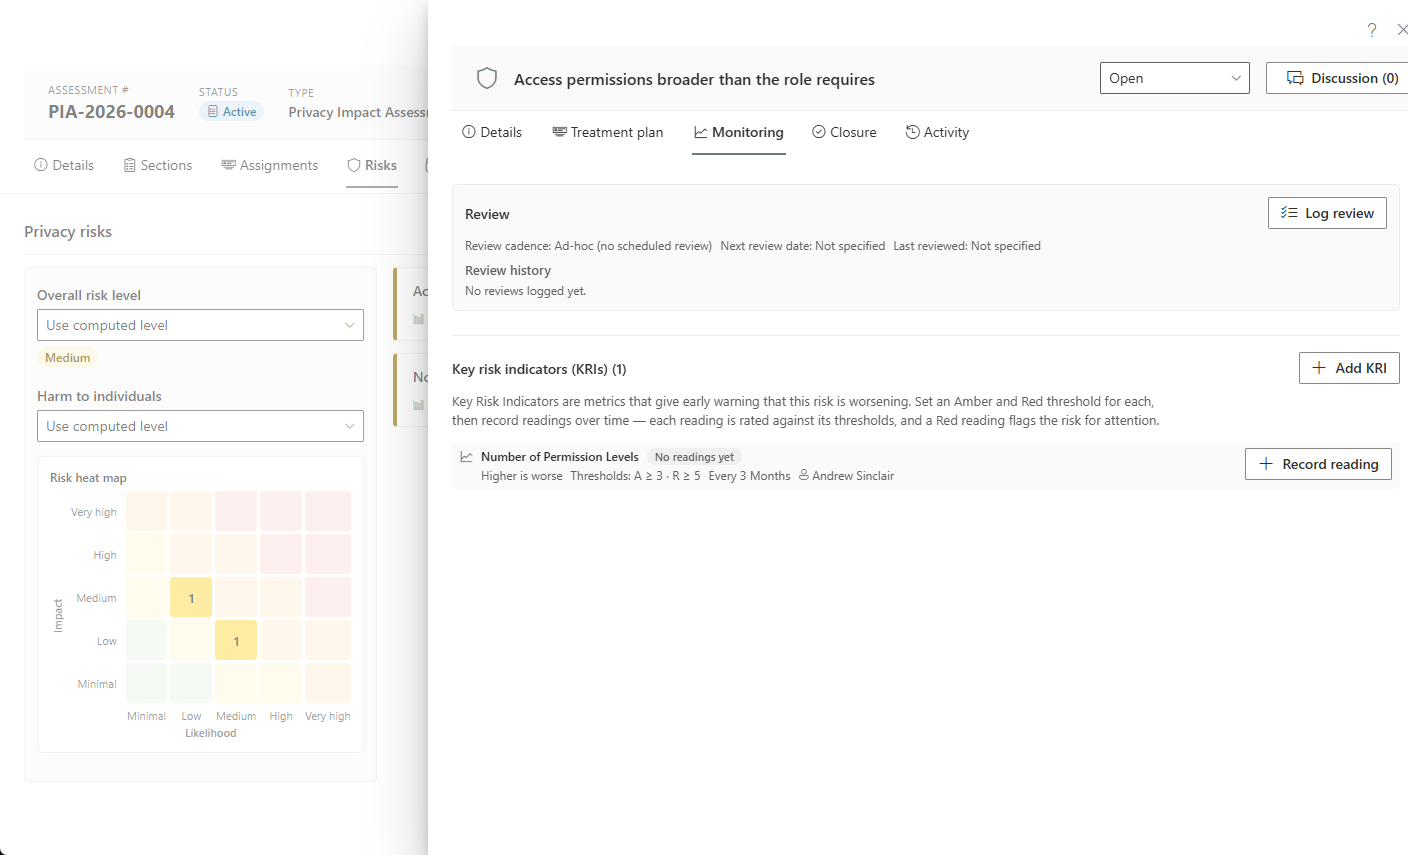The height and width of the screenshot is (855, 1408).
Task: Click the Privacy risks heading
Action: tap(68, 232)
